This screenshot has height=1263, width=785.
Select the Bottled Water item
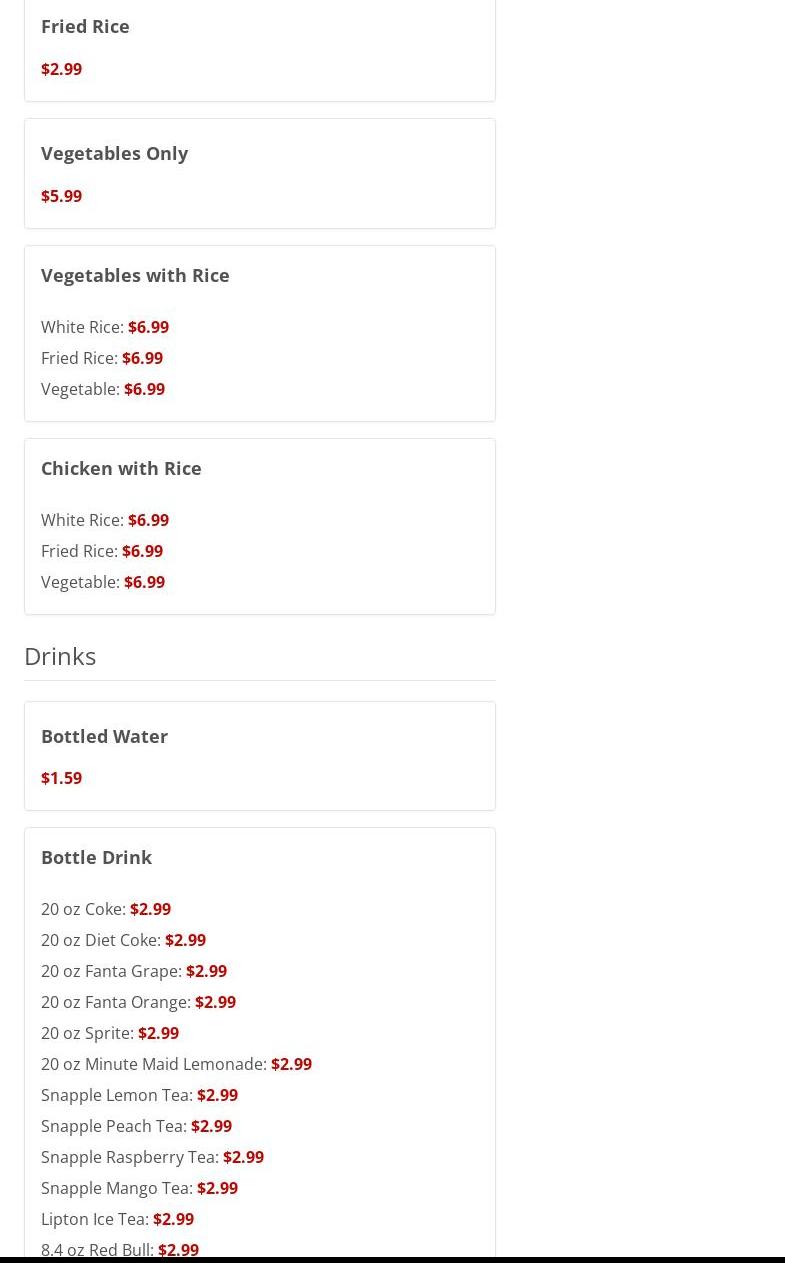click(104, 736)
